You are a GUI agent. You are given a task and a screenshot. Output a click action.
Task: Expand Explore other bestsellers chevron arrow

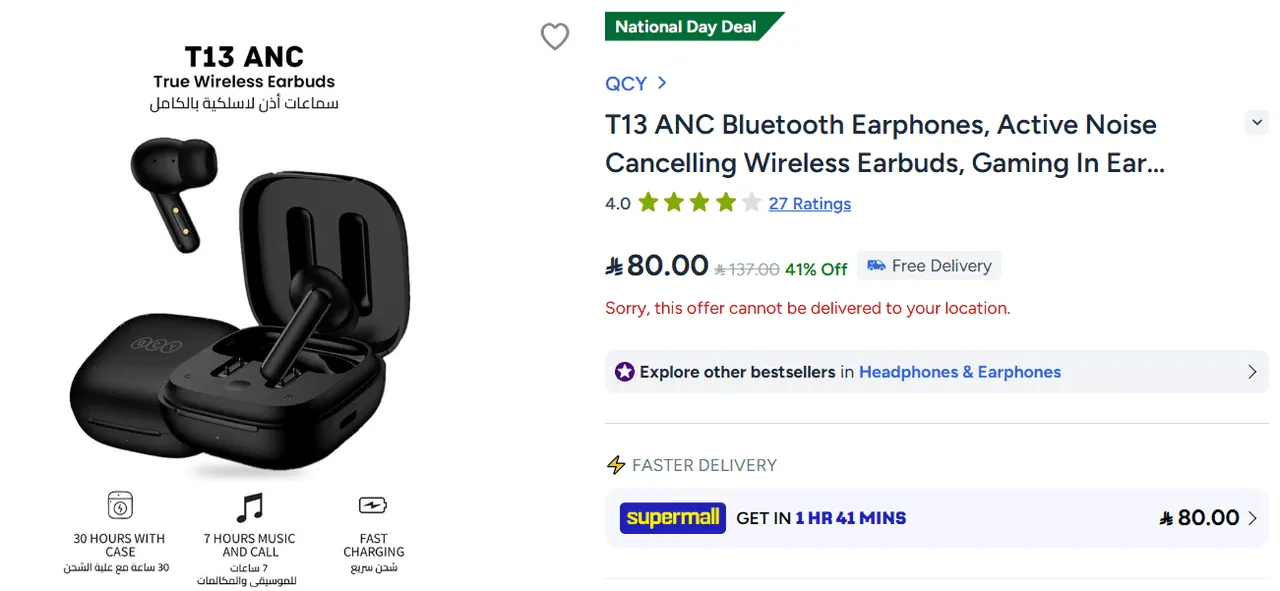coord(1252,372)
